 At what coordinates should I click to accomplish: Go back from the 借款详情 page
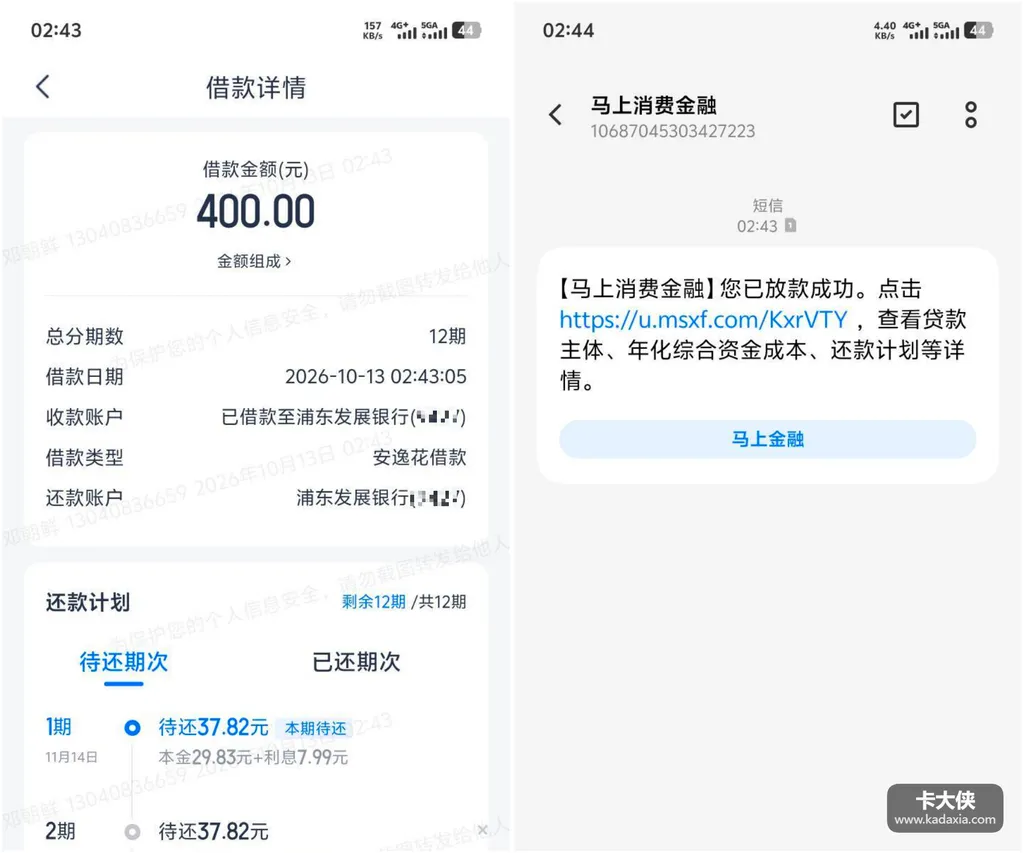pyautogui.click(x=43, y=86)
